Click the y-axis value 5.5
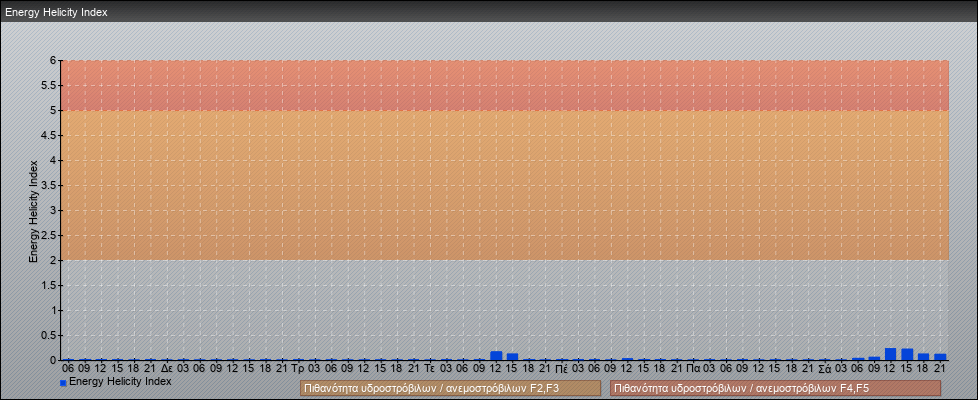The width and height of the screenshot is (978, 400). point(47,85)
